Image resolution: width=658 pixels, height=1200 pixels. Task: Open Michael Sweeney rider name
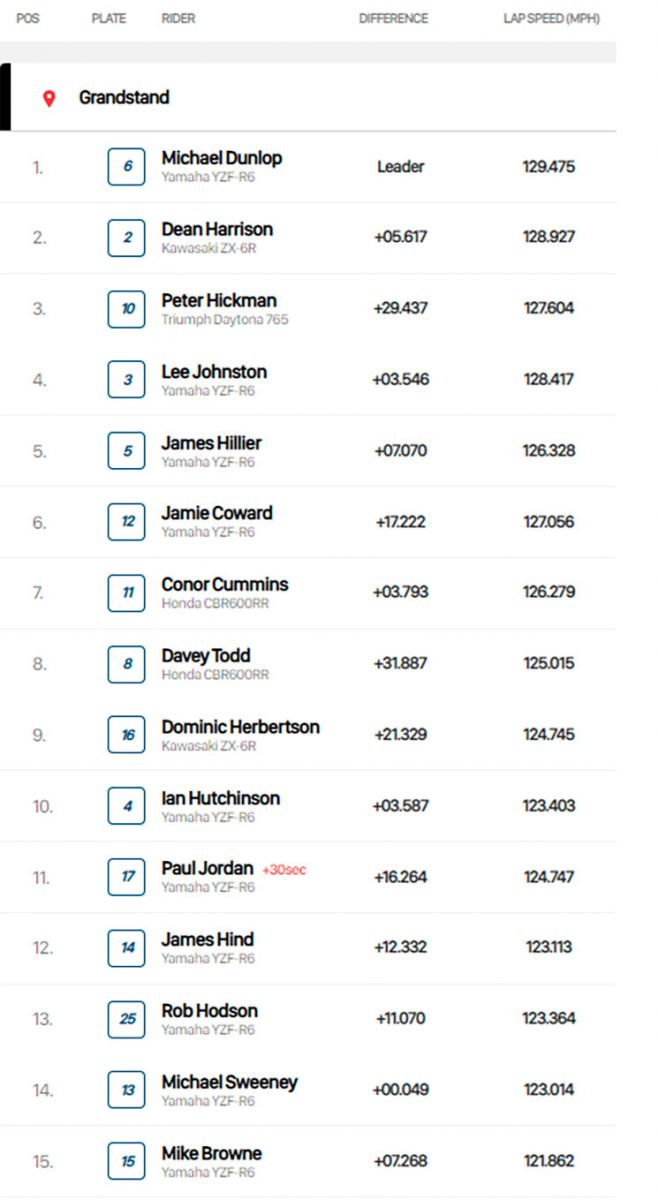[230, 1082]
